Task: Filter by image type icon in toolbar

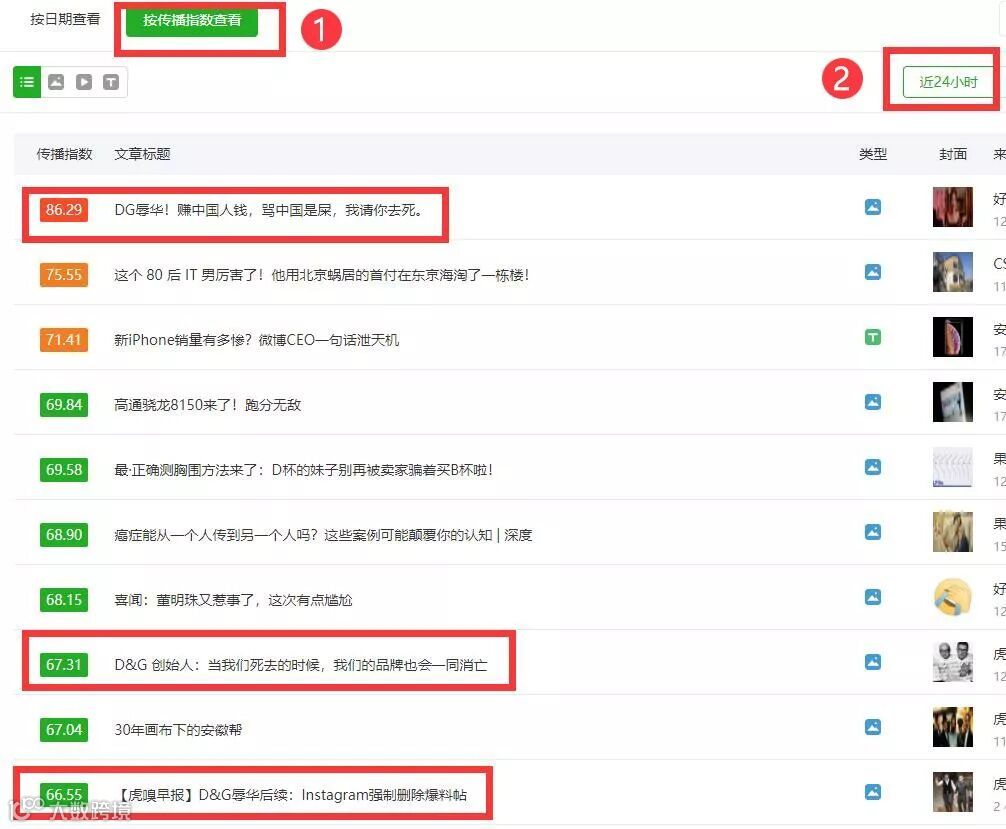Action: pyautogui.click(x=56, y=82)
